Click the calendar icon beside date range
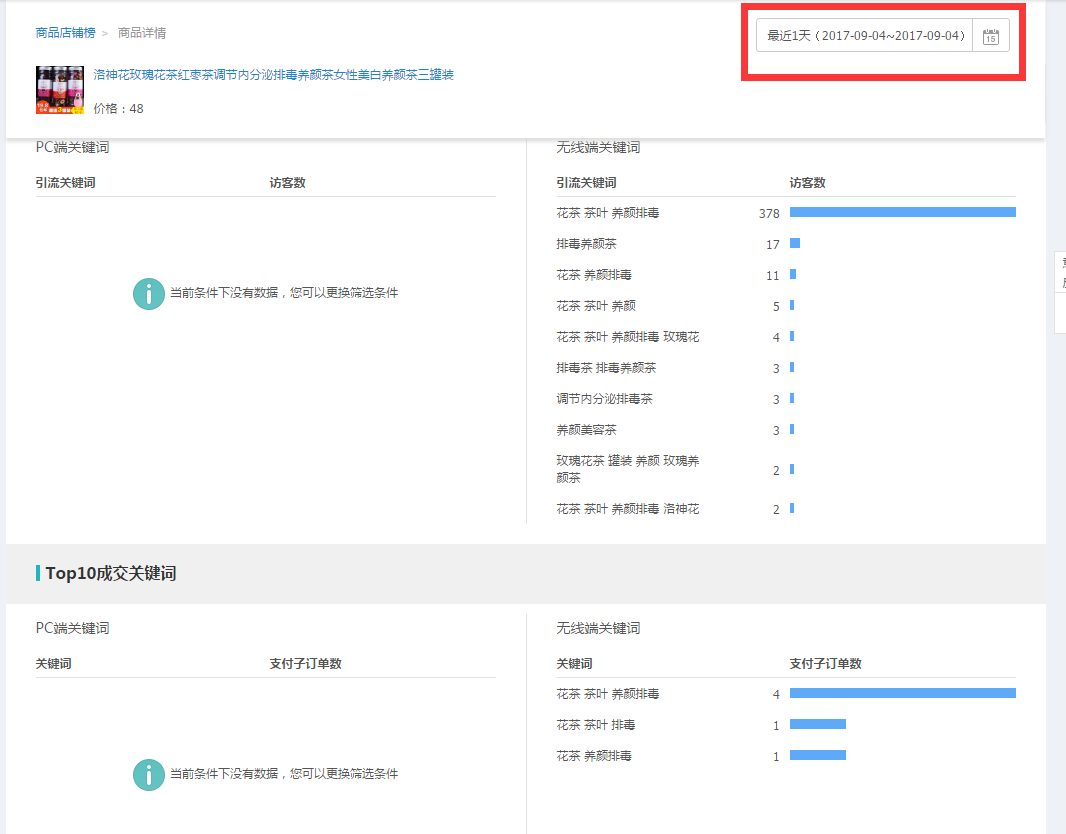This screenshot has width=1066, height=834. [x=990, y=36]
